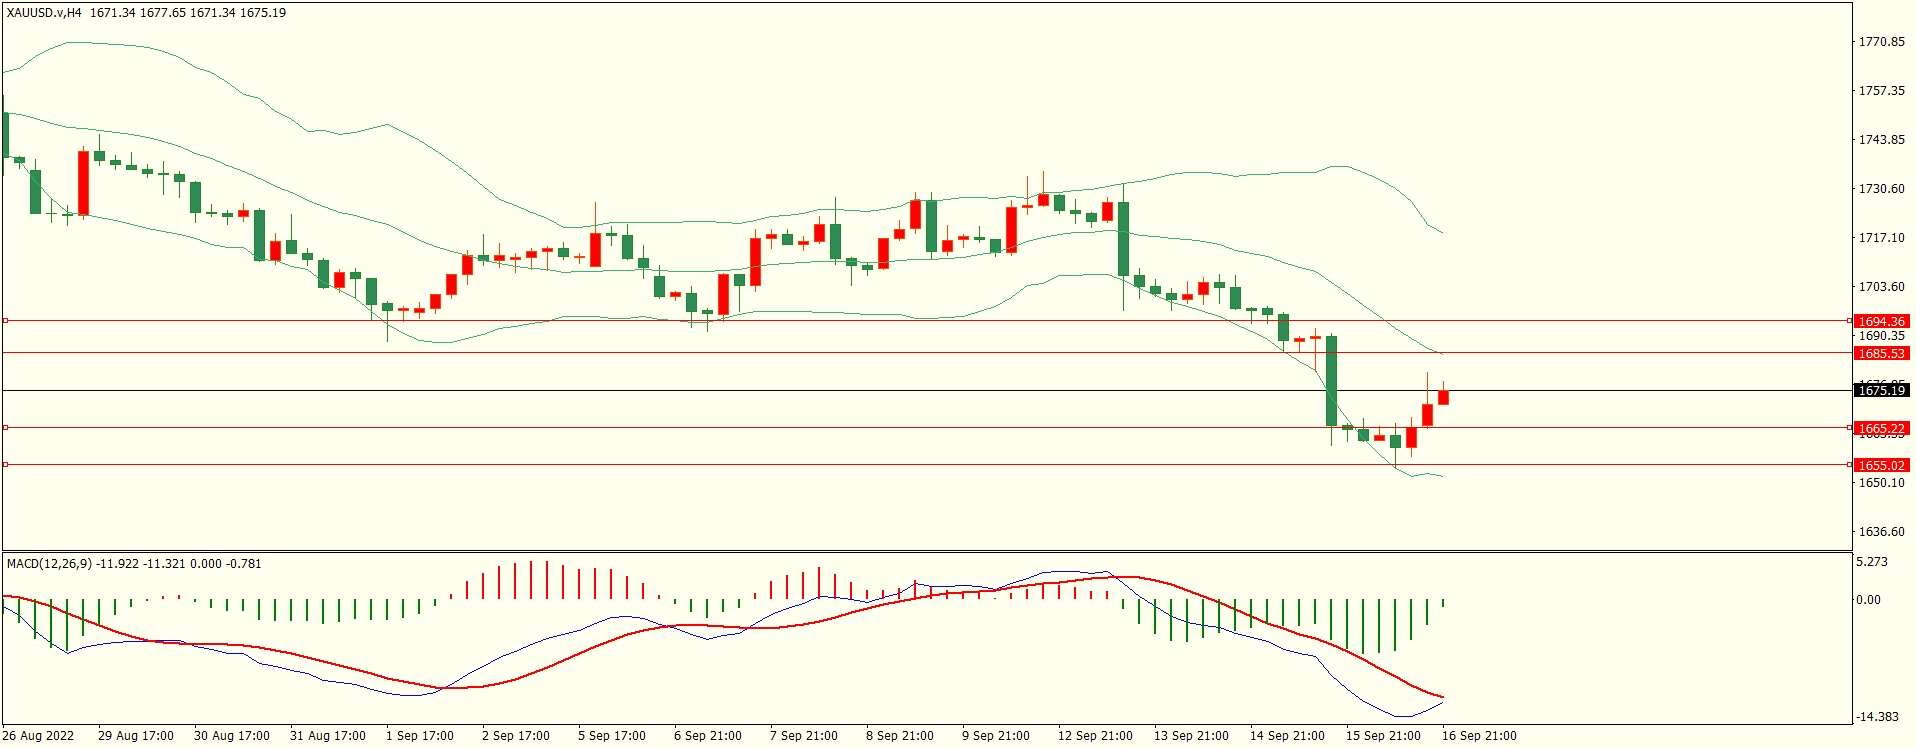Click the 12 Sep 21:00 time label
Viewport: 1916px width, 748px height.
tap(1095, 735)
